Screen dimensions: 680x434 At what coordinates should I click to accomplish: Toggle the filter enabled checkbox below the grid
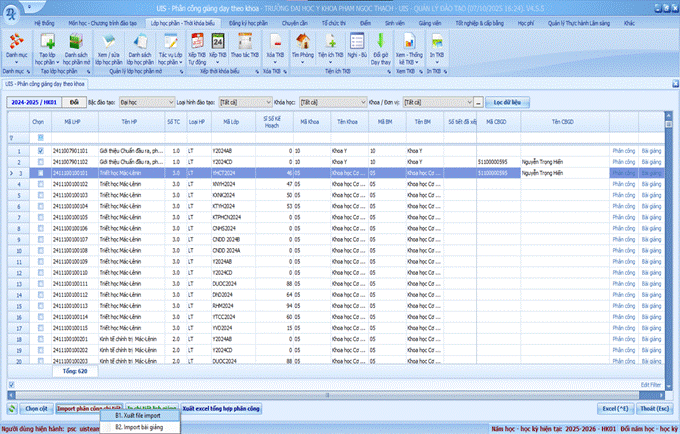[11, 385]
